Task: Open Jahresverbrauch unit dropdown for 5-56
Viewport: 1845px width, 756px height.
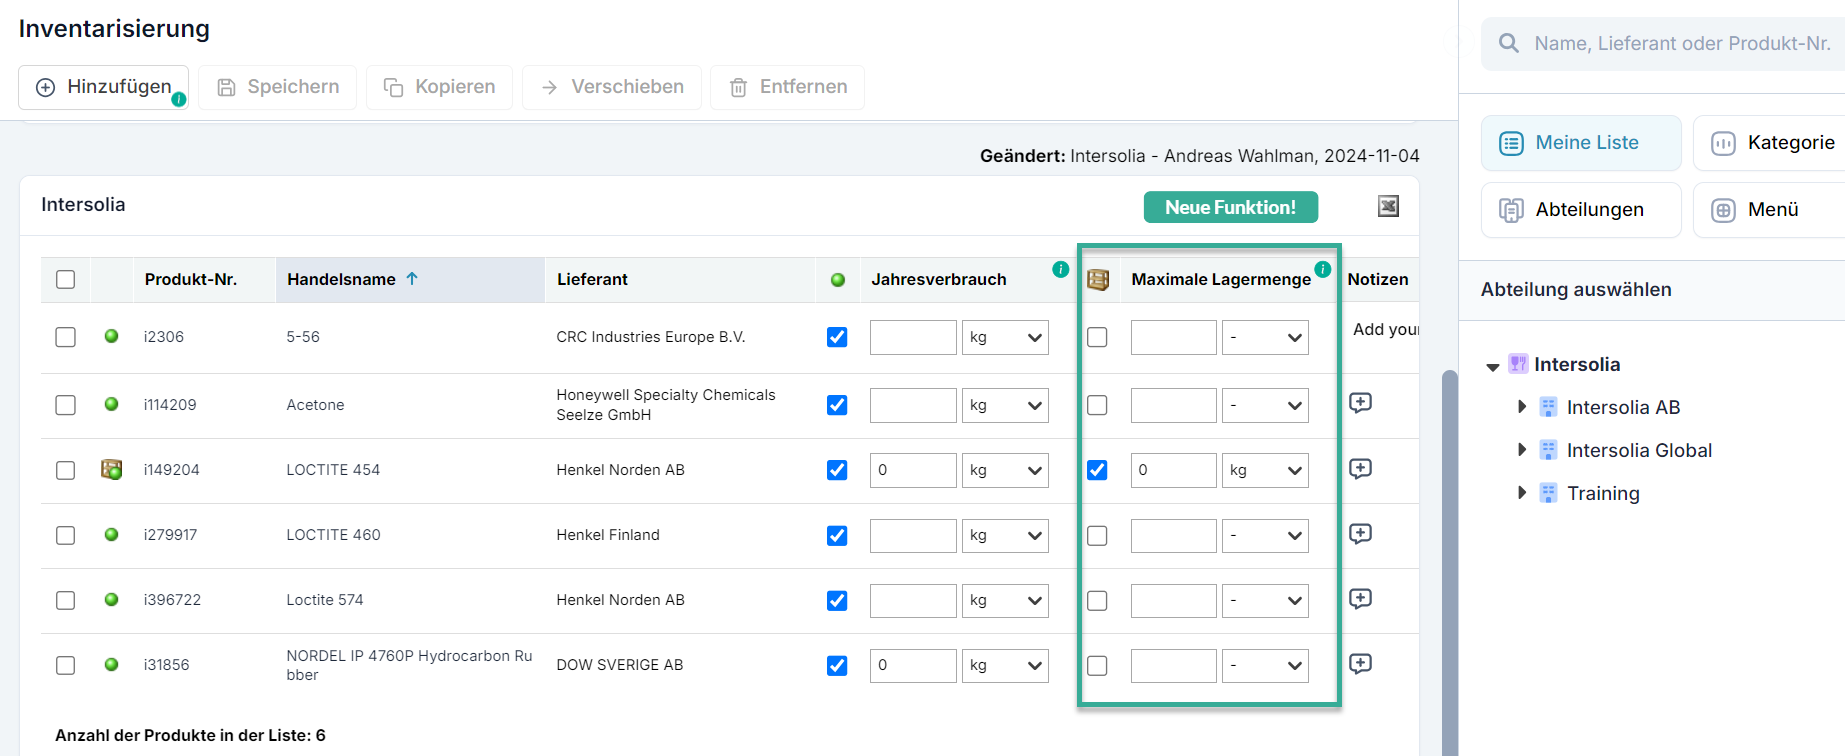Action: coord(1005,338)
